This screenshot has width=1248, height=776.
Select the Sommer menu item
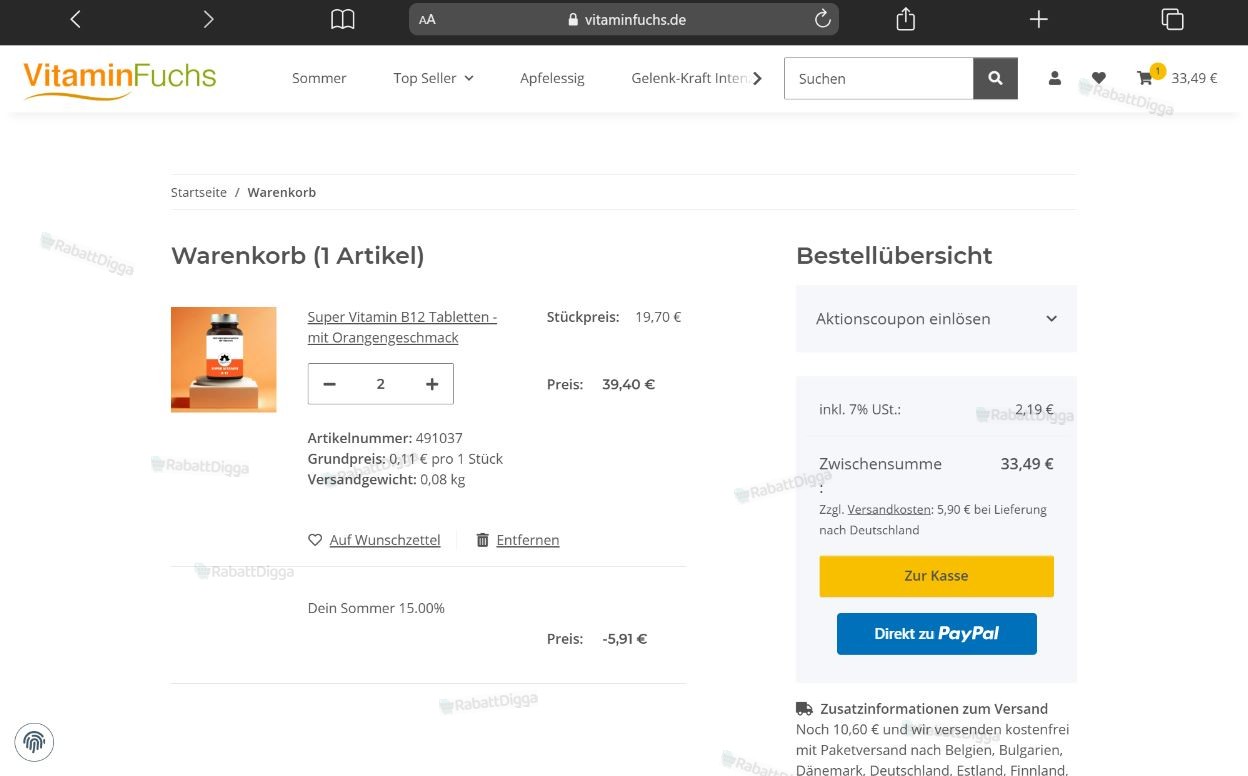319,78
